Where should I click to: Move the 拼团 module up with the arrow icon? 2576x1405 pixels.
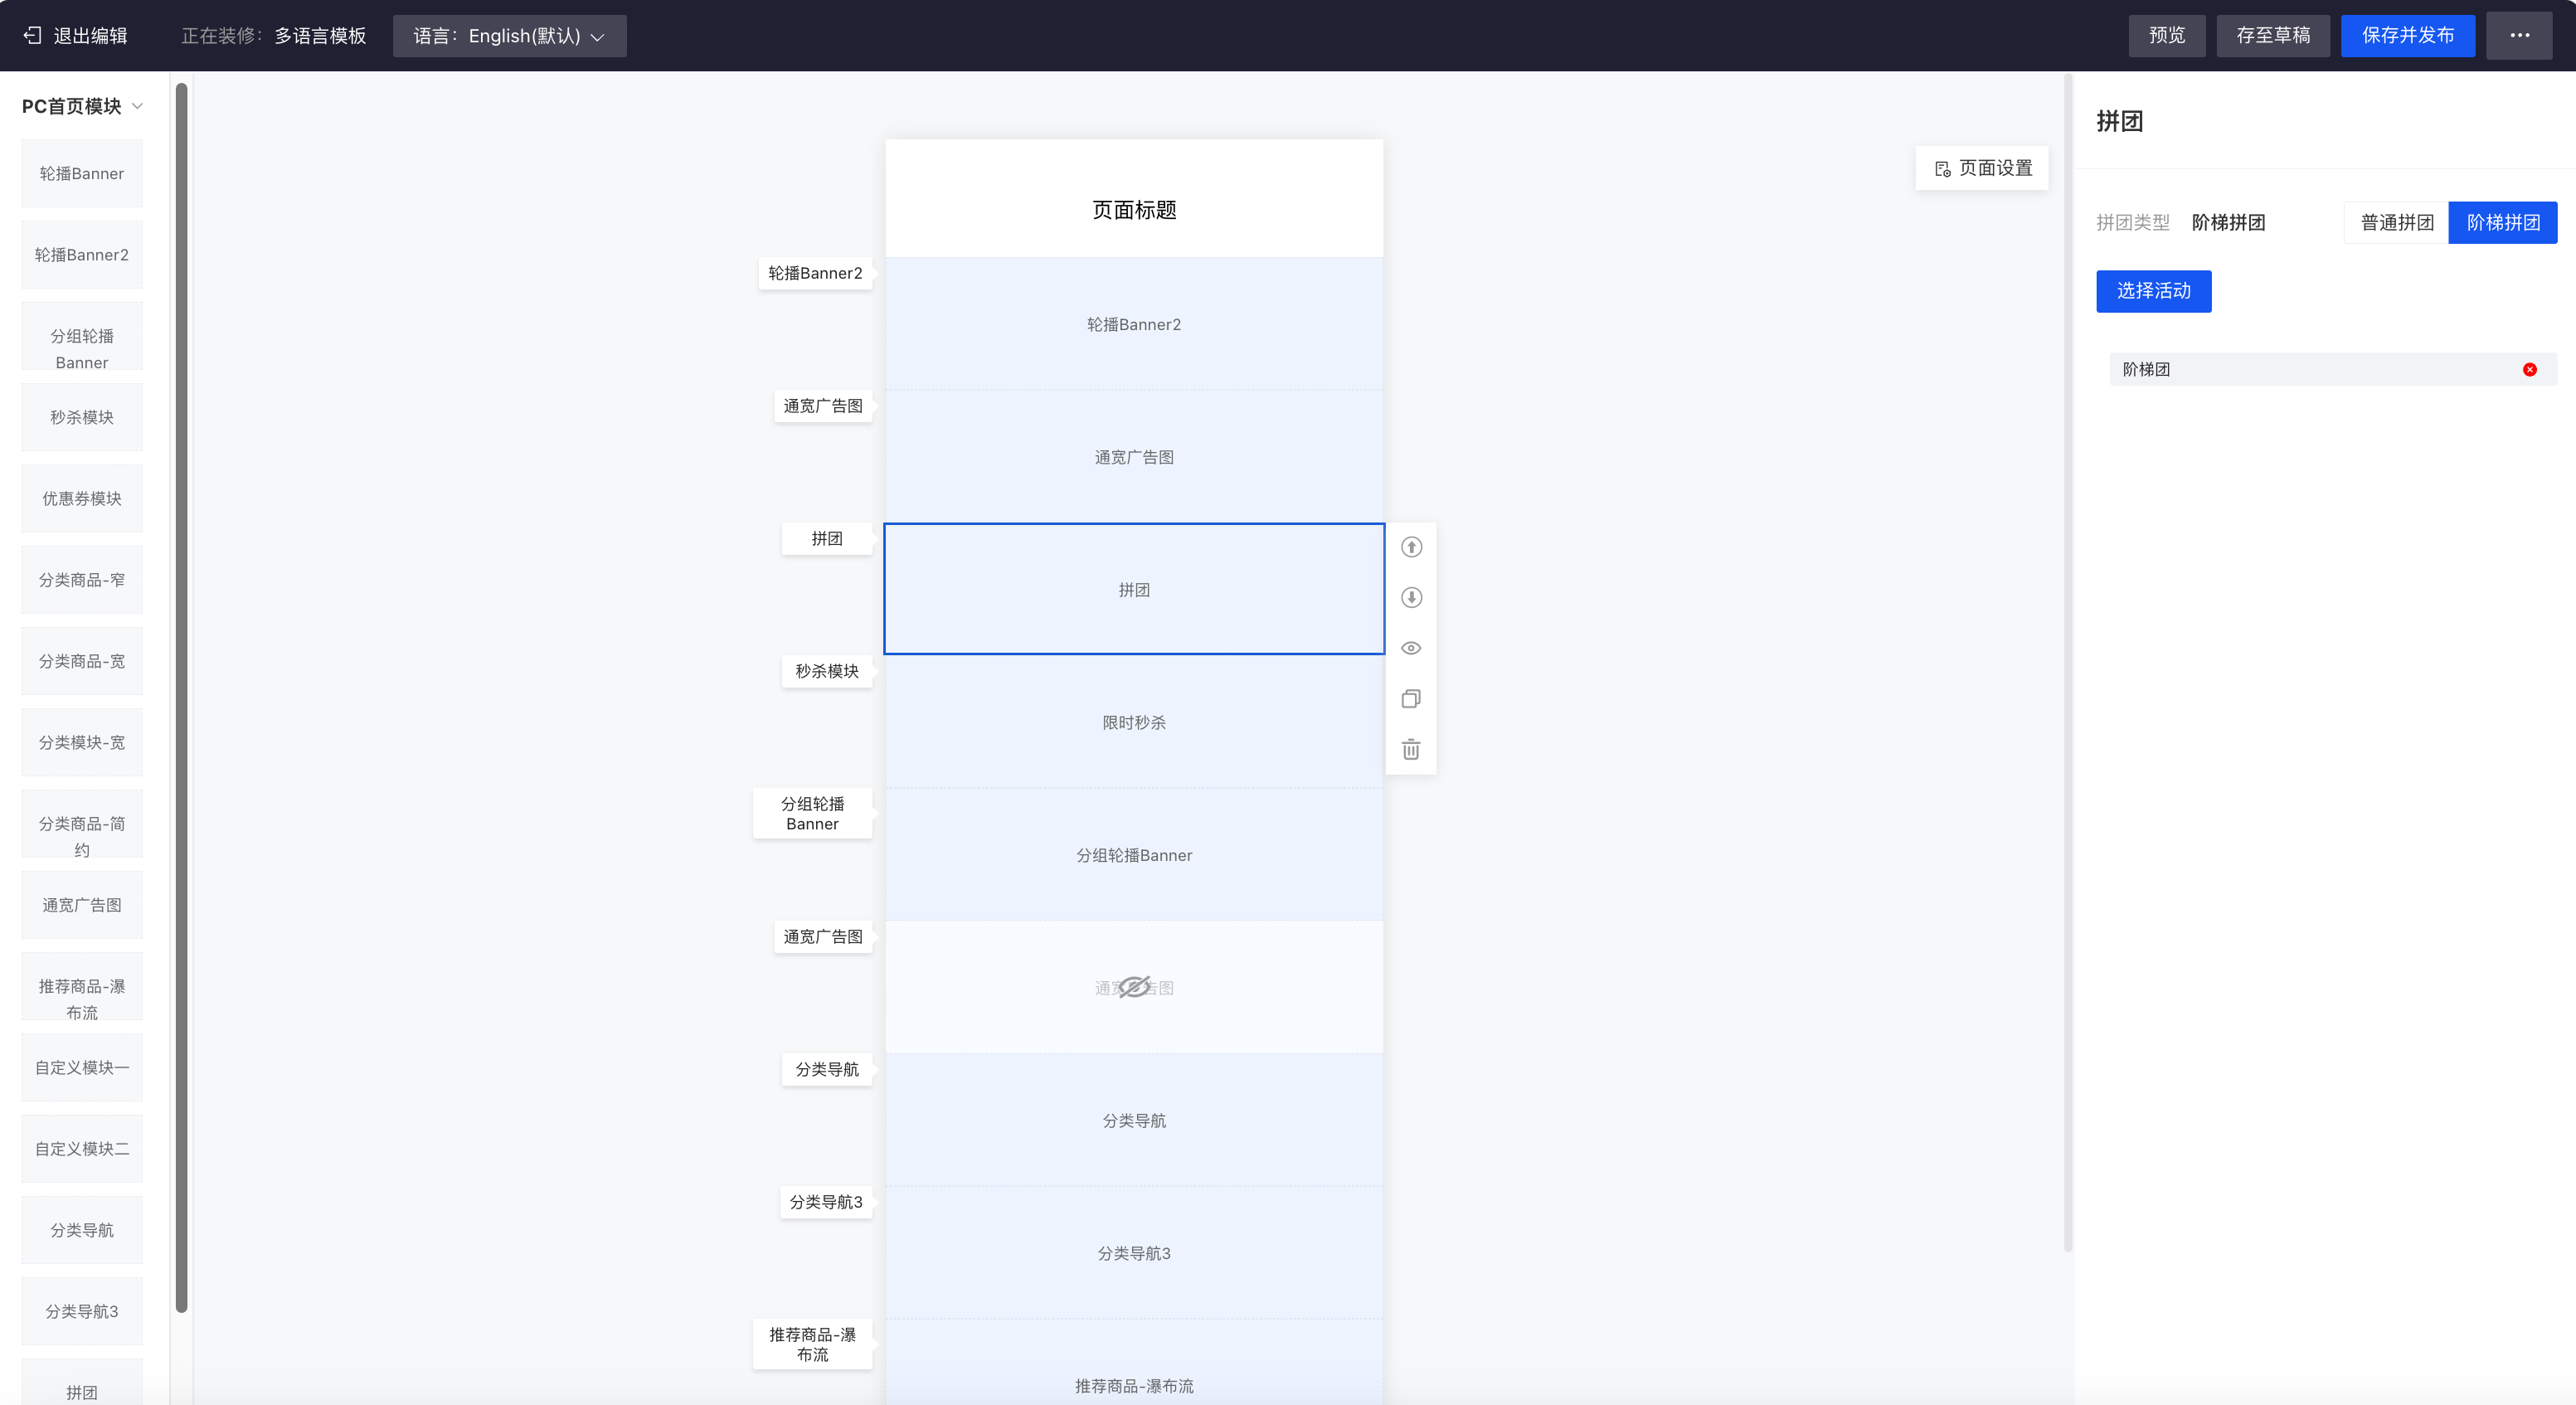coord(1411,547)
